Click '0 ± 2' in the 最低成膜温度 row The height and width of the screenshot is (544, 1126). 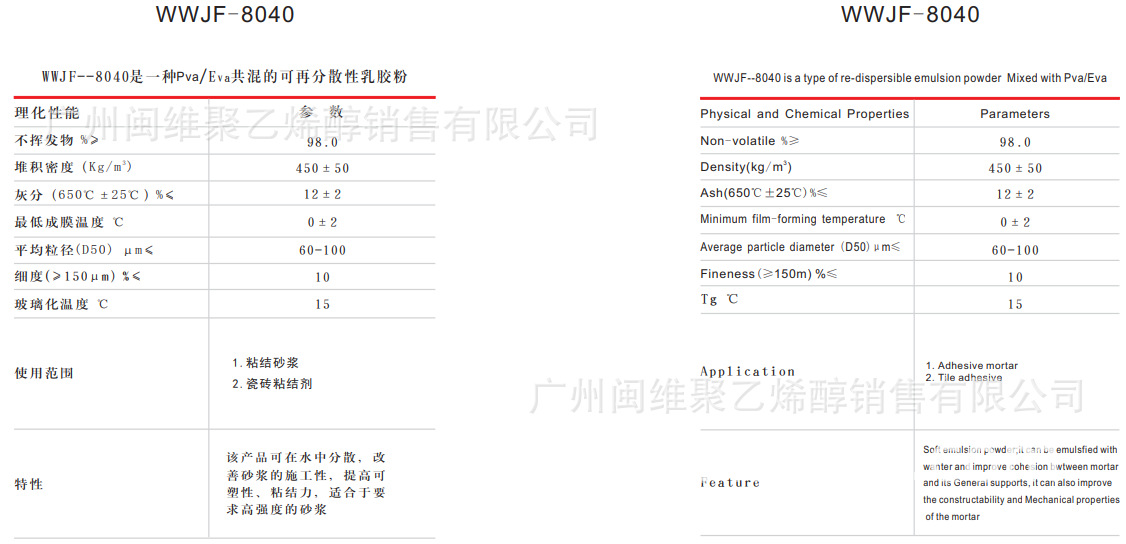tap(322, 222)
